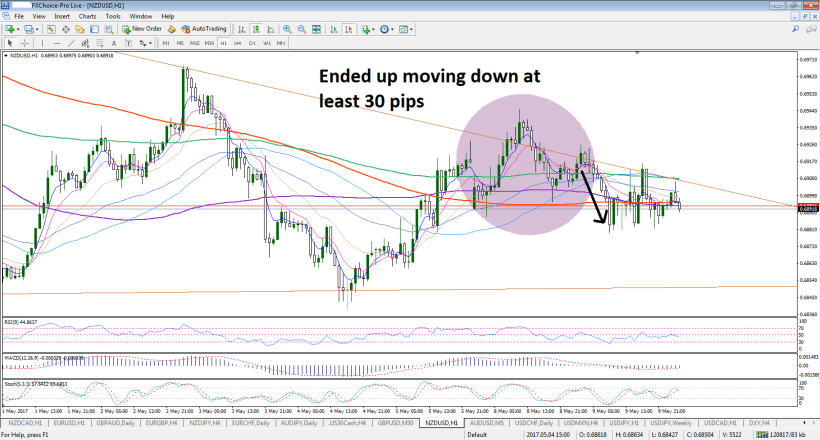Switch to the GBPAUD,Daily chart tab
Viewport: 820px width, 440px height.
[x=115, y=423]
